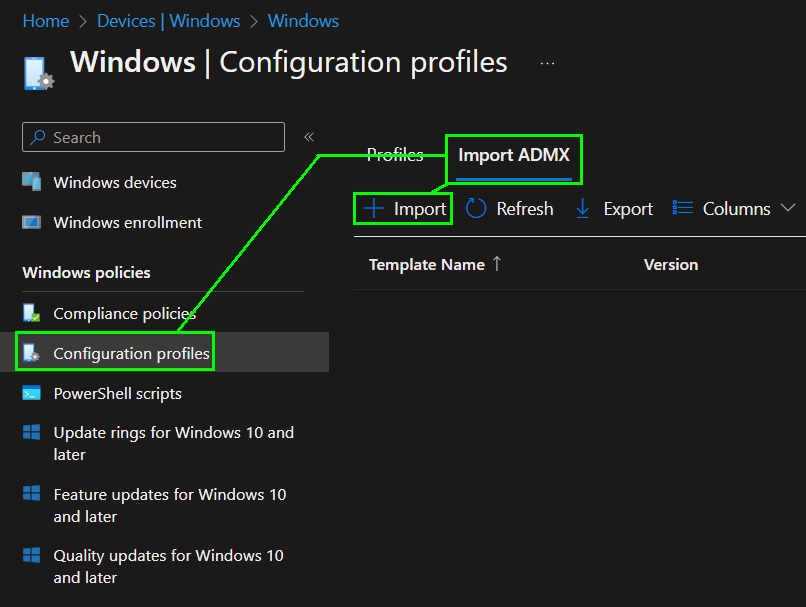Sort by Template Name column header
The height and width of the screenshot is (607, 806).
coord(427,264)
